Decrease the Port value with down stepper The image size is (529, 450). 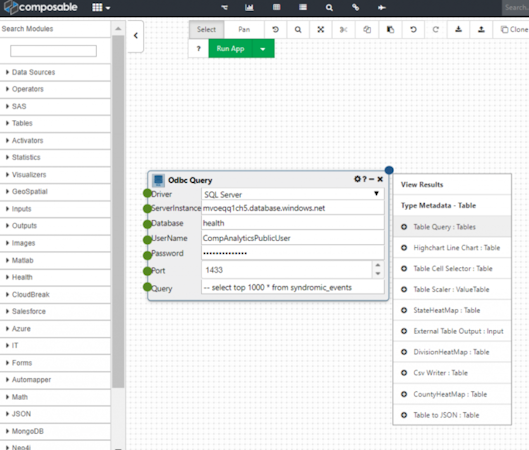coord(378,274)
